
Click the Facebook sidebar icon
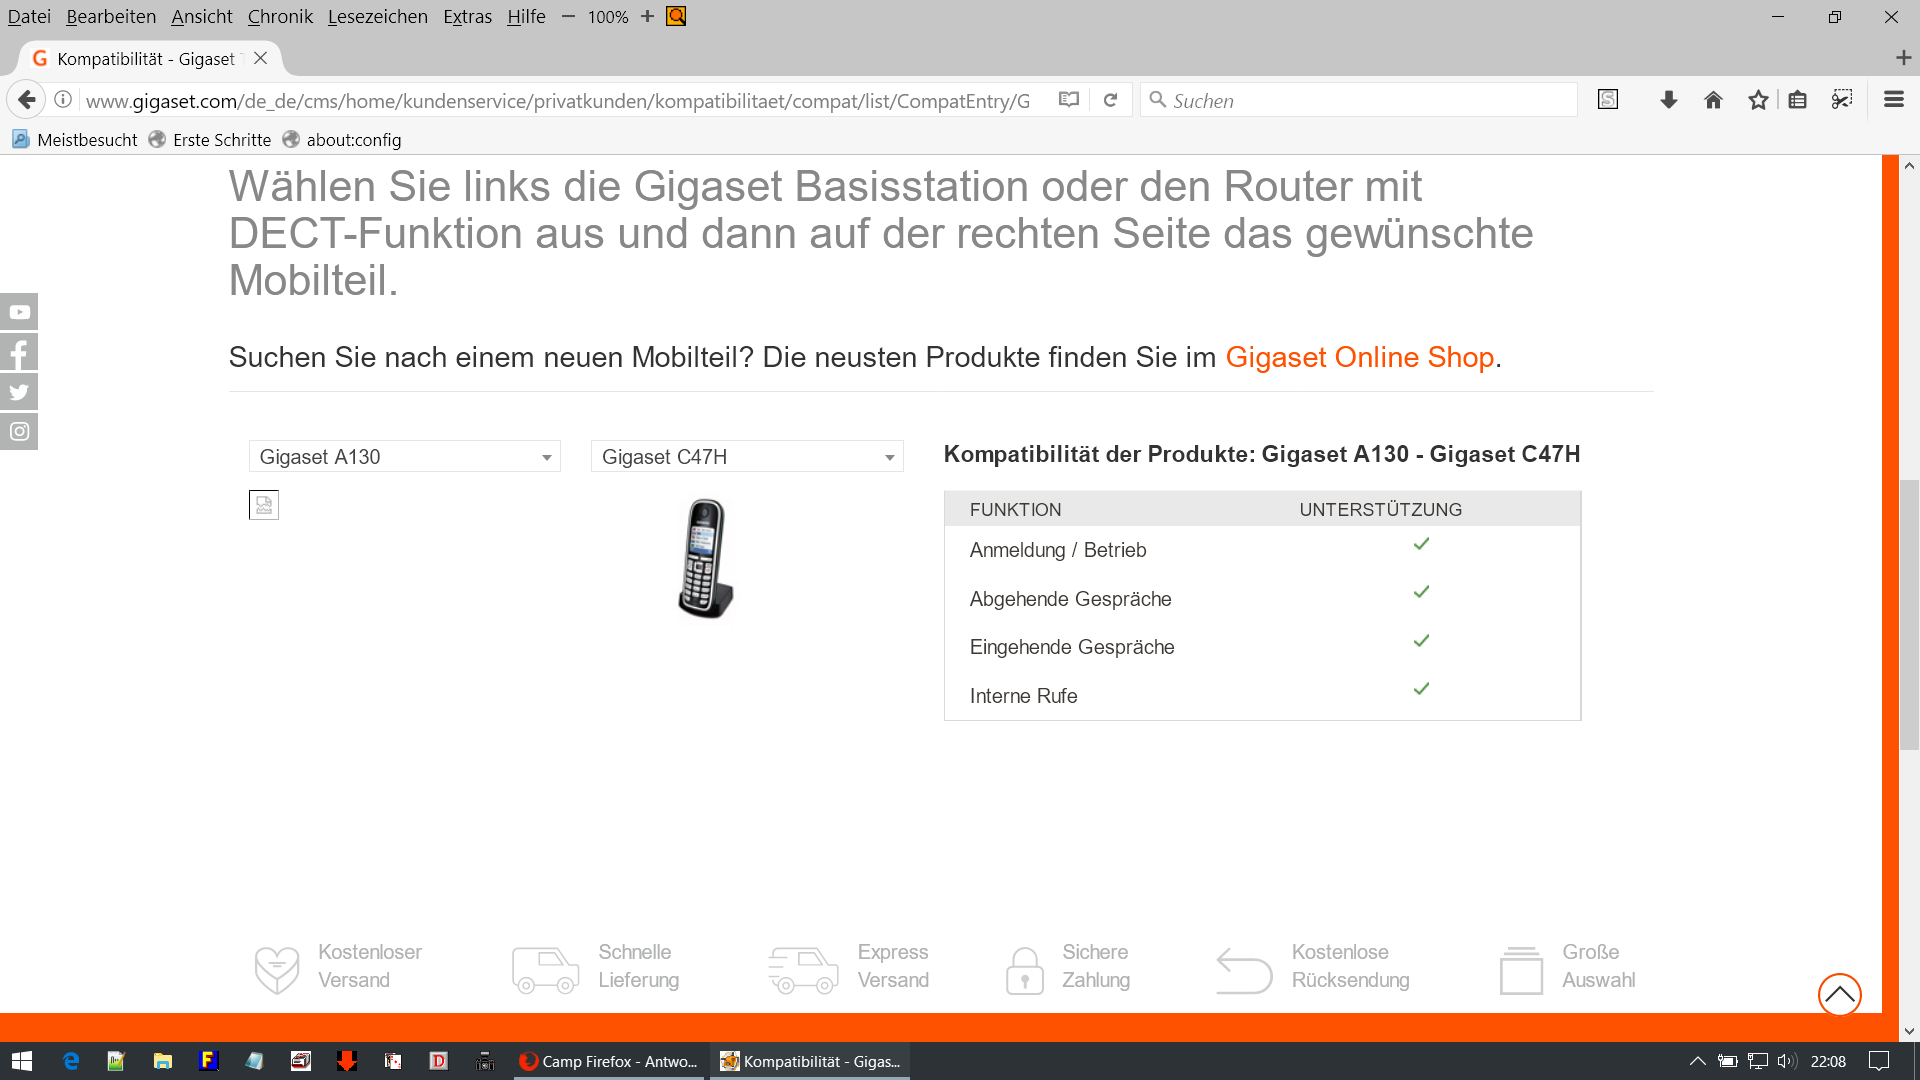pyautogui.click(x=19, y=352)
